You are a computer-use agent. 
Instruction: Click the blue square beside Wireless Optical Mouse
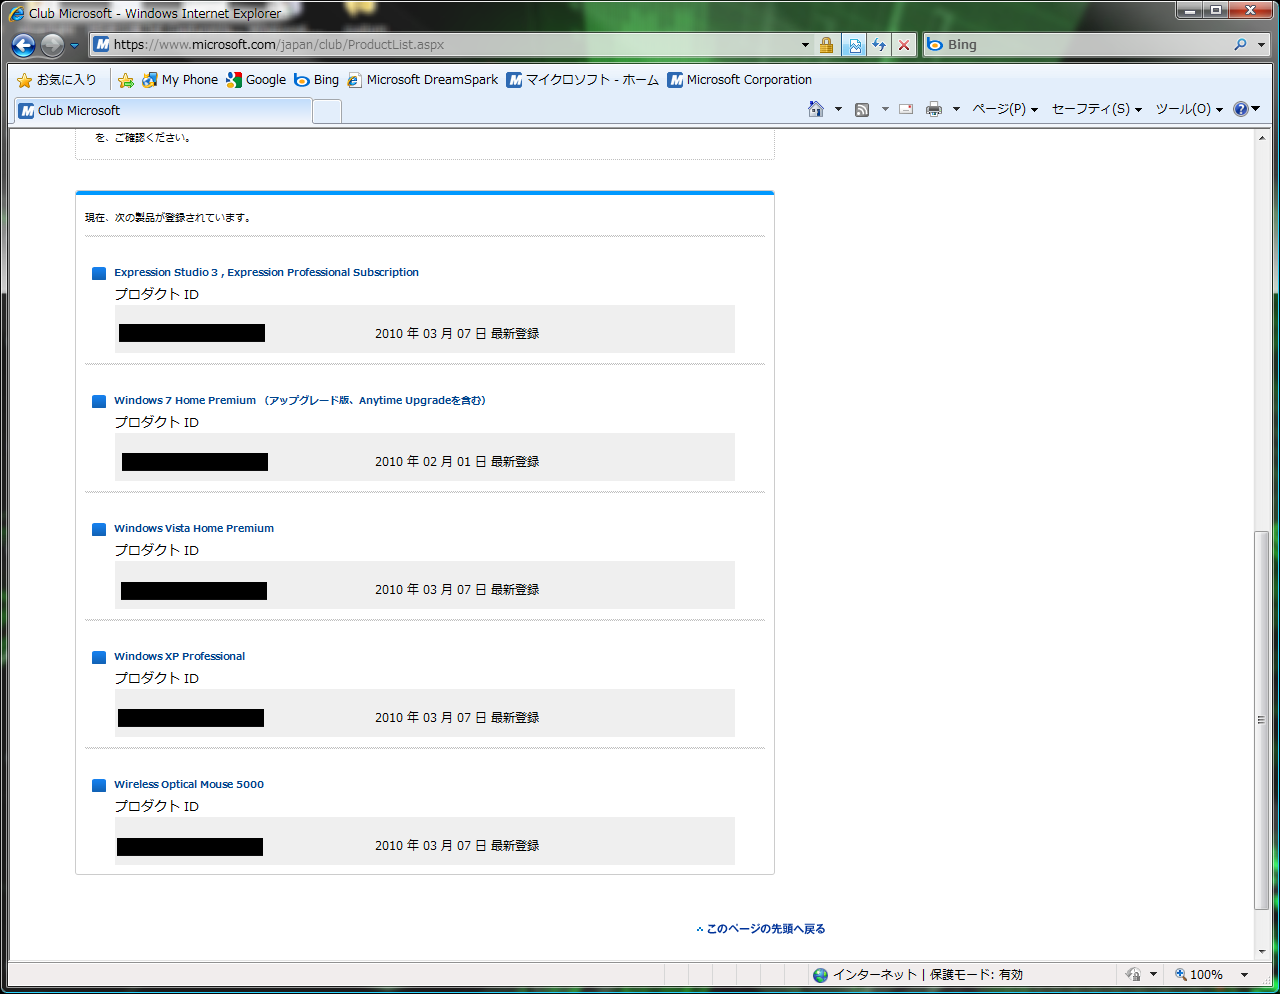tap(99, 785)
